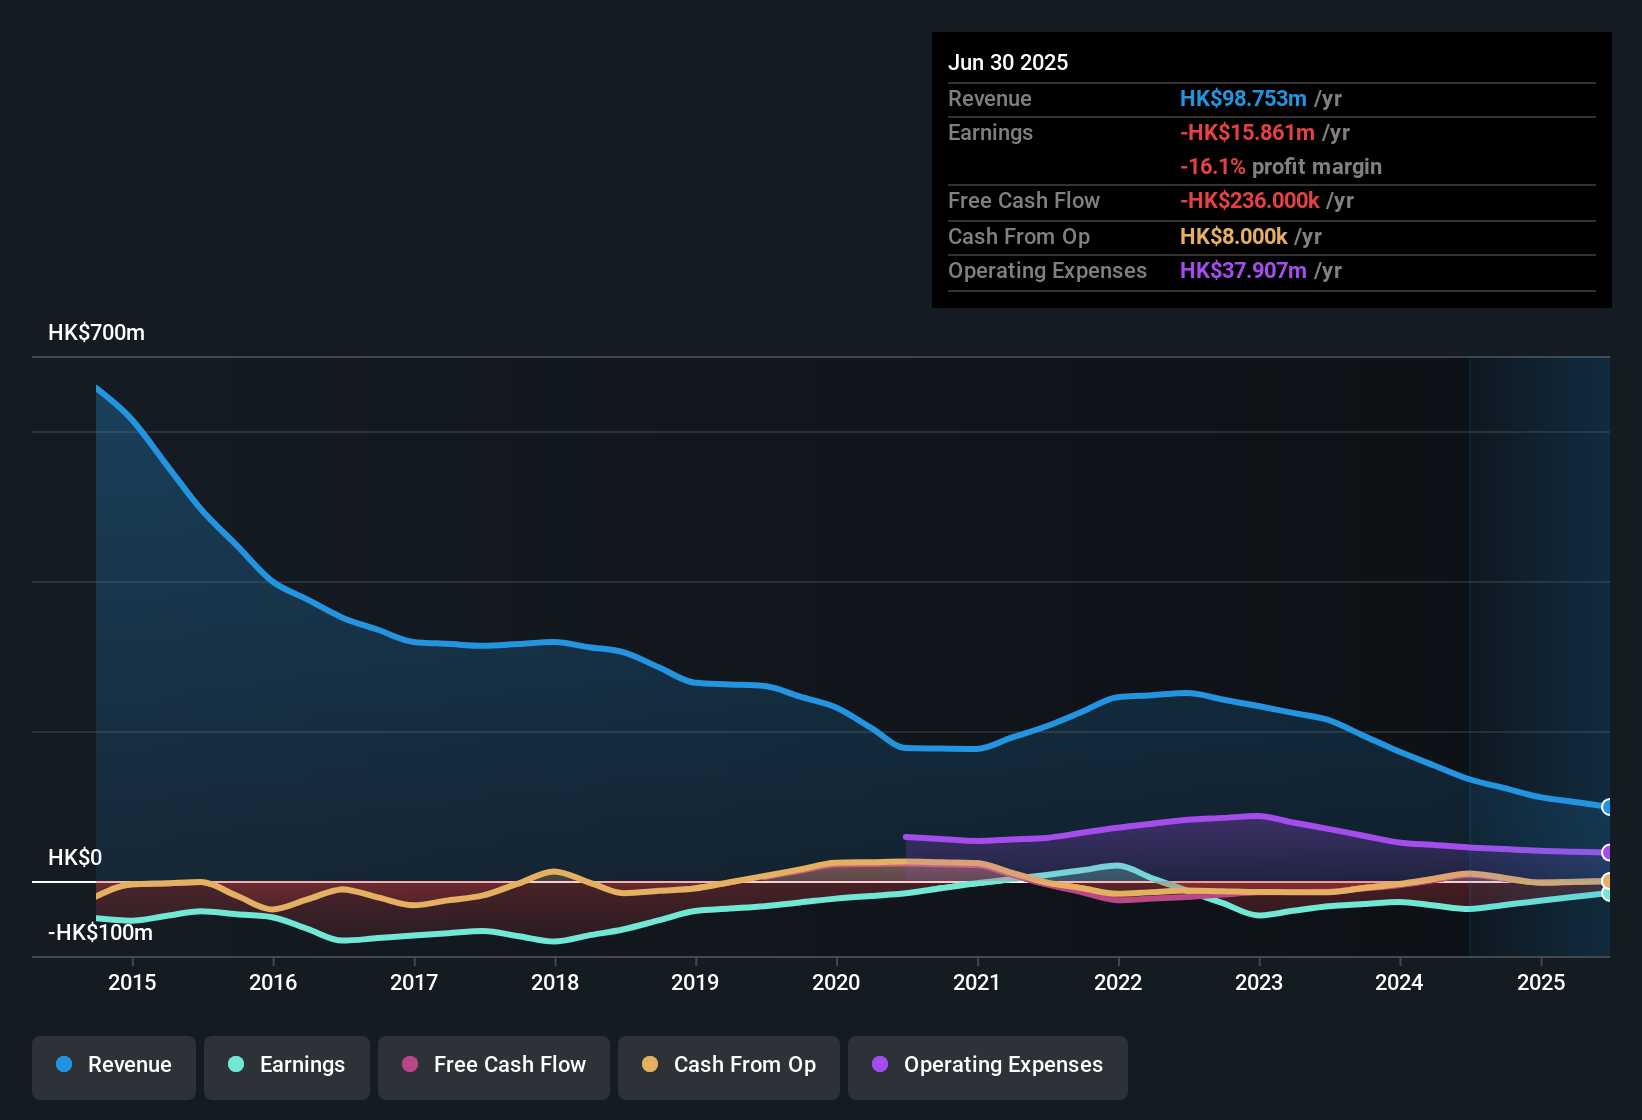
Task: Click the teal Earnings legend dot icon
Action: point(236,1065)
